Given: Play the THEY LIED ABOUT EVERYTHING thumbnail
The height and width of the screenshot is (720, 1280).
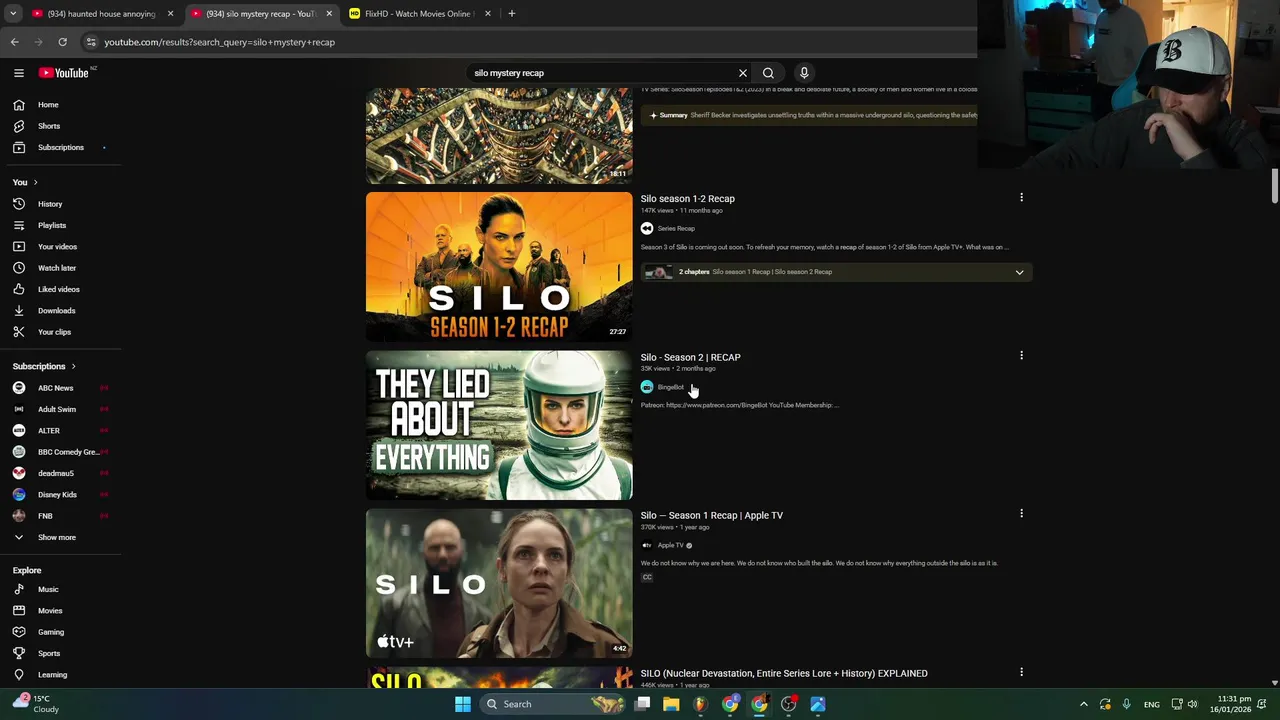Looking at the screenshot, I should (499, 425).
